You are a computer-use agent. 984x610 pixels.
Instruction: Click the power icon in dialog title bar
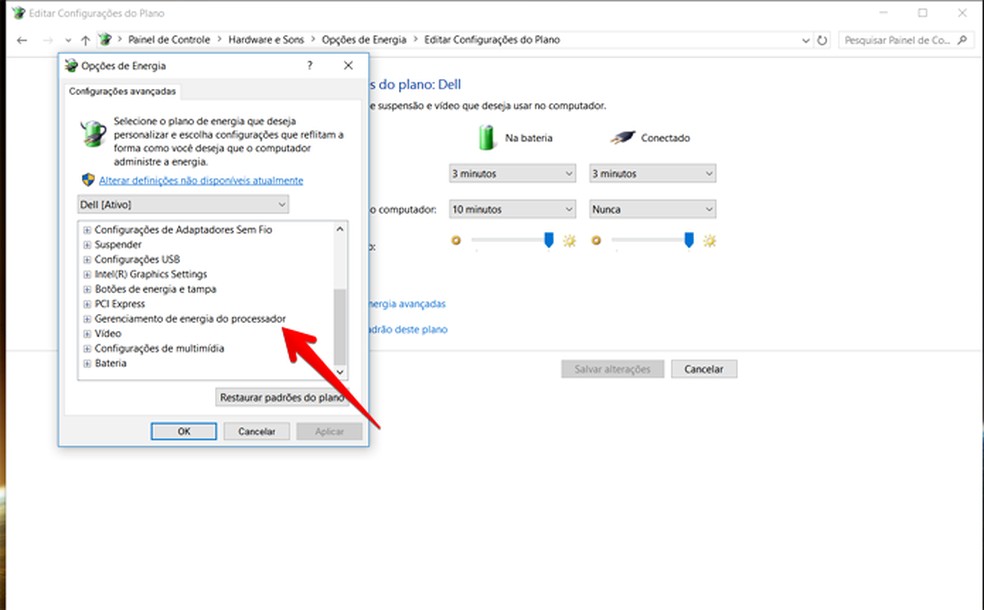coord(72,65)
